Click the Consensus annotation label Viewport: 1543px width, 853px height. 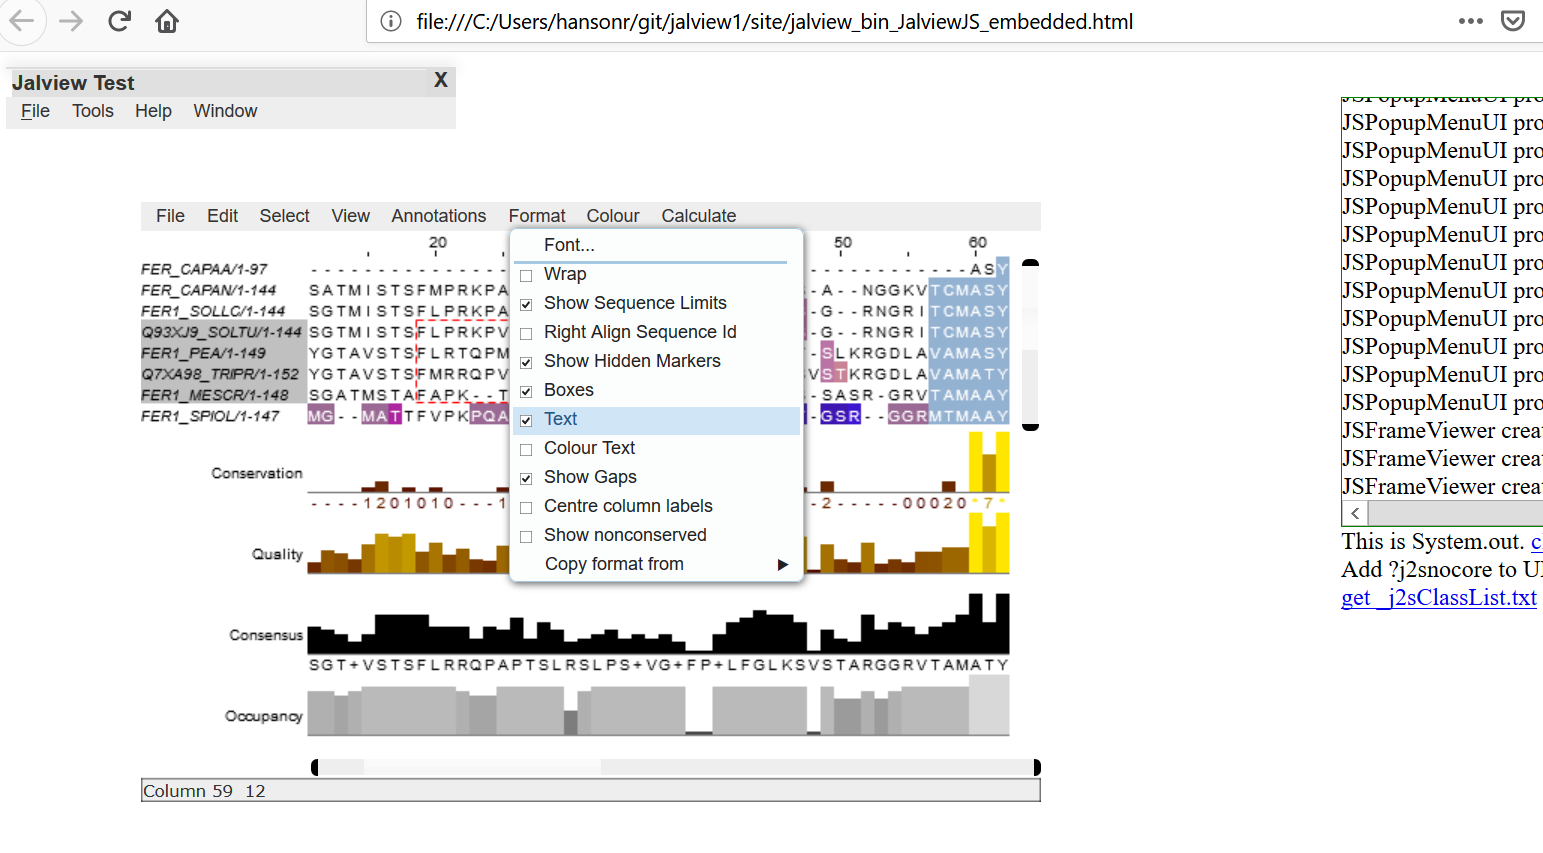pyautogui.click(x=266, y=635)
